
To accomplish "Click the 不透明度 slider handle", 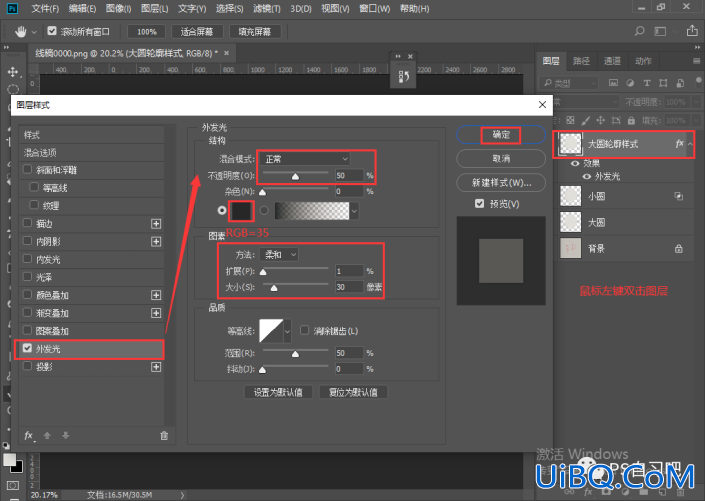I will pyautogui.click(x=295, y=176).
